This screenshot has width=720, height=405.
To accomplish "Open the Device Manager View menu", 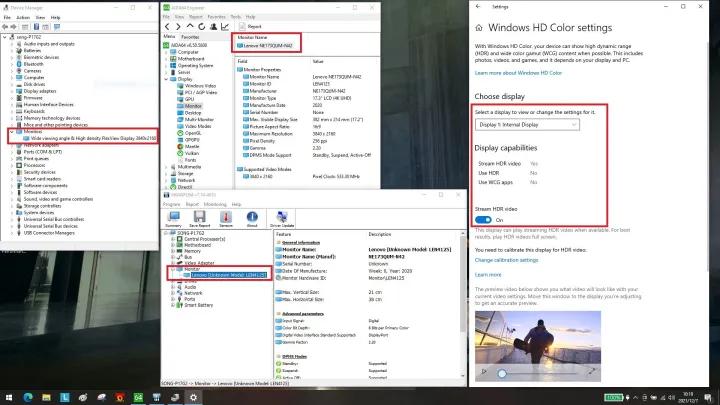I will point(40,17).
